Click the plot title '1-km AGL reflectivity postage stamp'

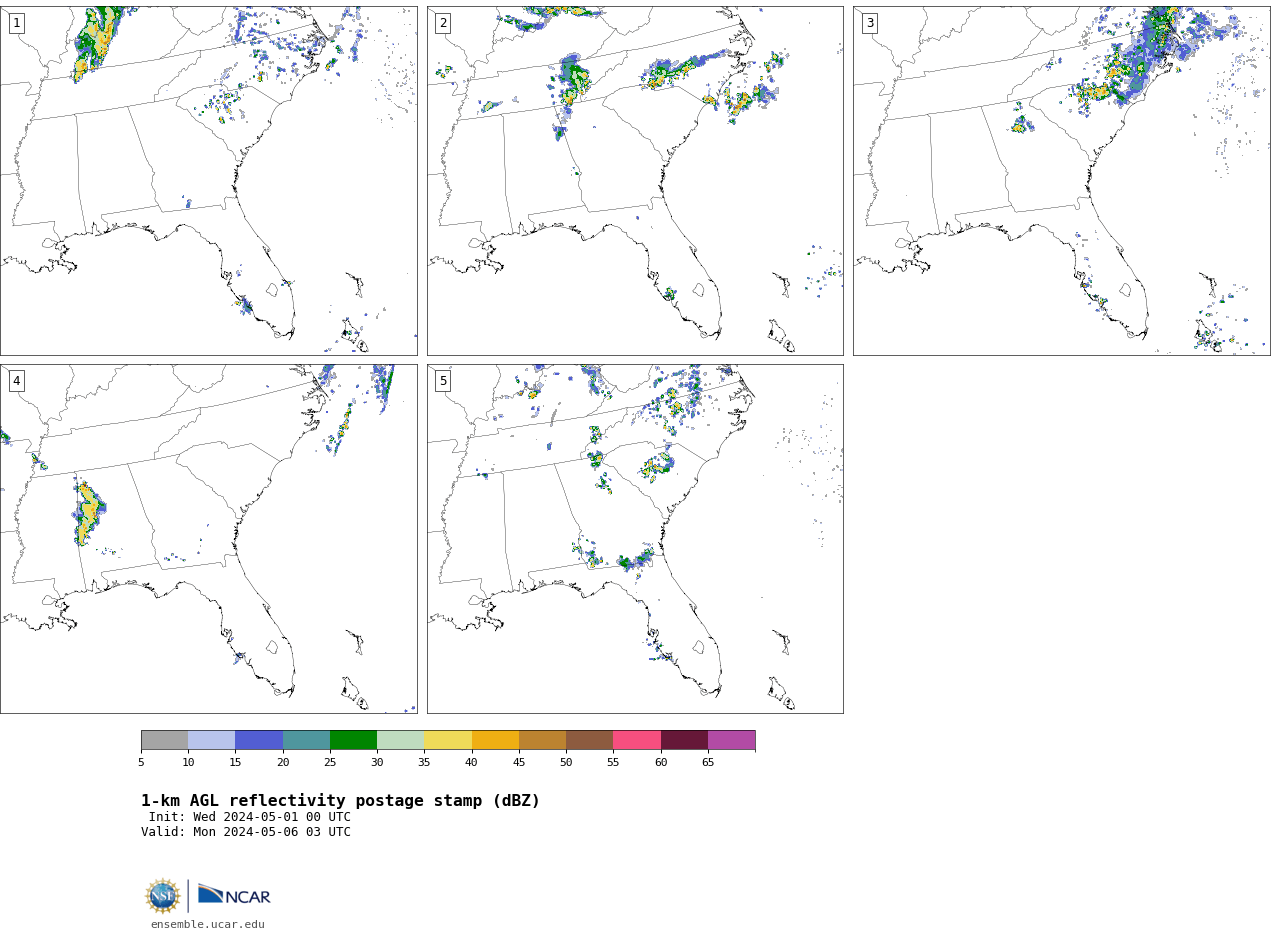[340, 801]
